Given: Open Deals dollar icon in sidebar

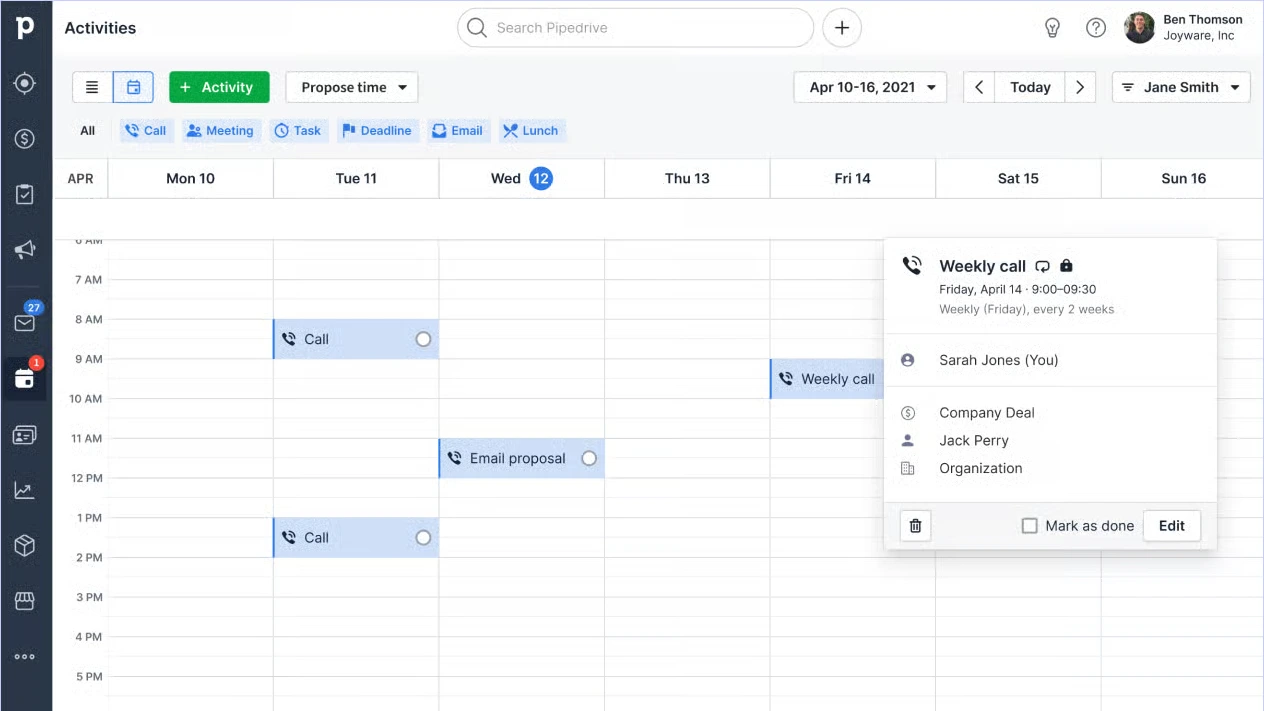Looking at the screenshot, I should coord(25,139).
